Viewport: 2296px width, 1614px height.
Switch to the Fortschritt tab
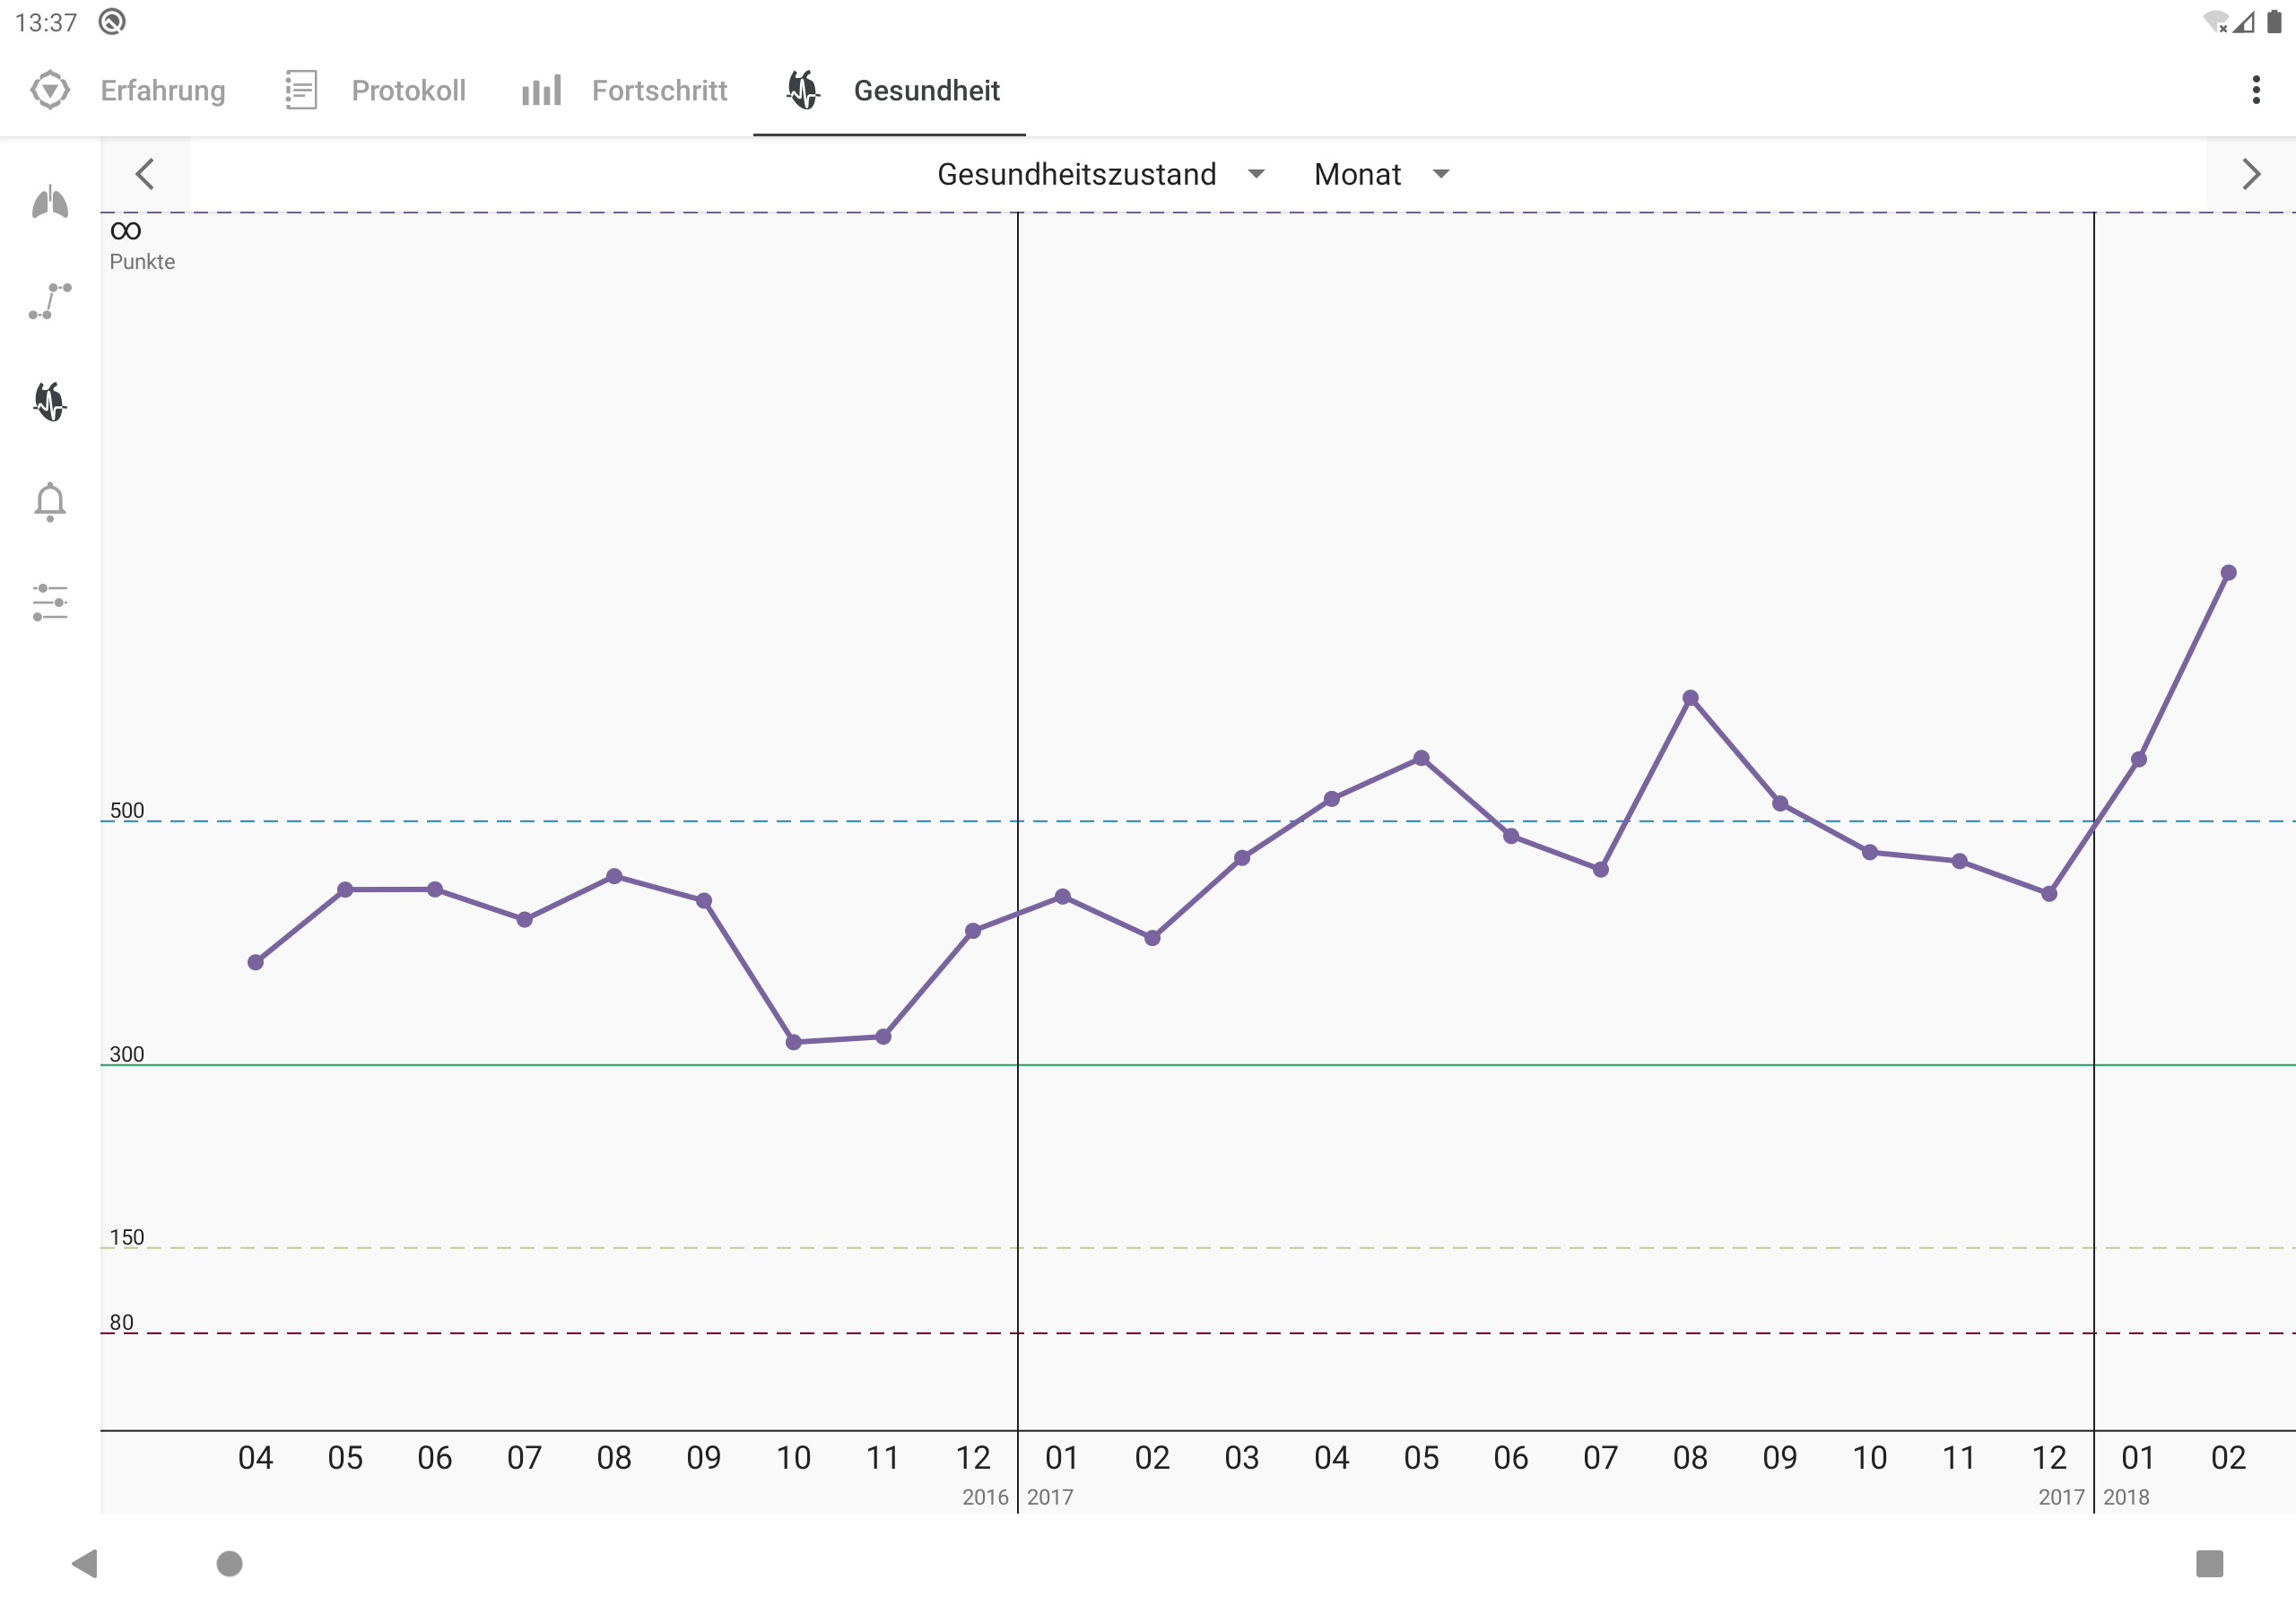click(x=625, y=90)
